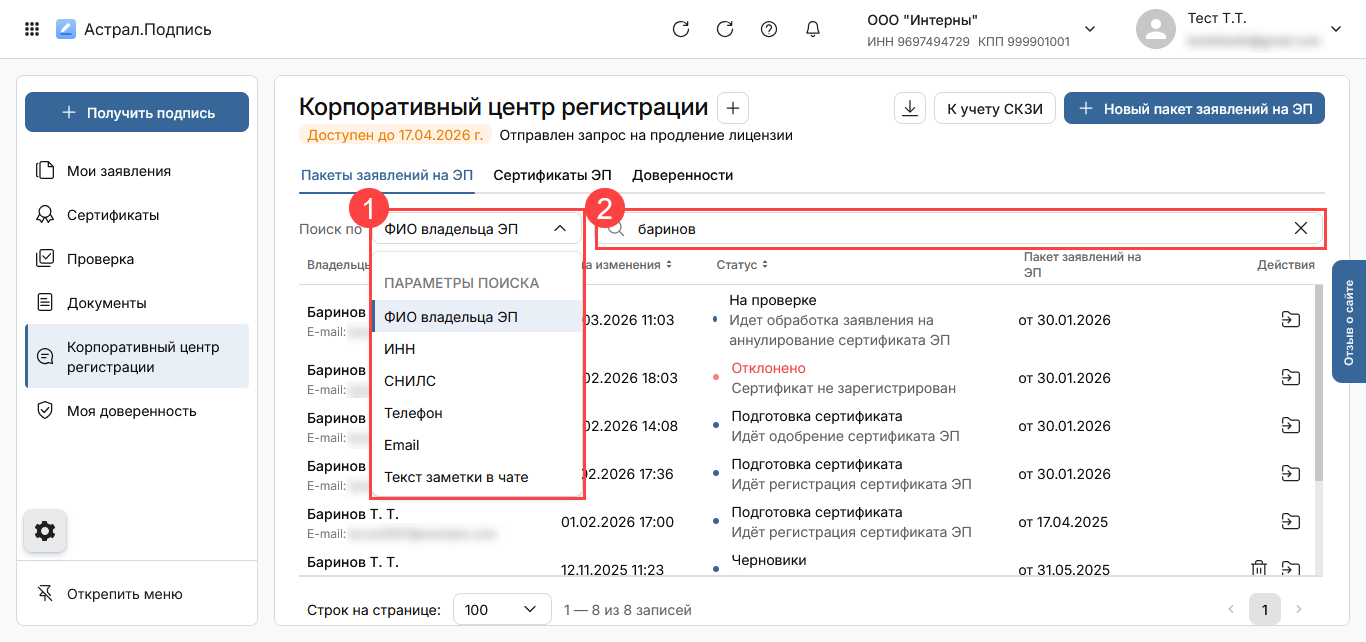The height and width of the screenshot is (642, 1366).
Task: Click the download icon button near К учету СКЗИ
Action: (x=909, y=108)
